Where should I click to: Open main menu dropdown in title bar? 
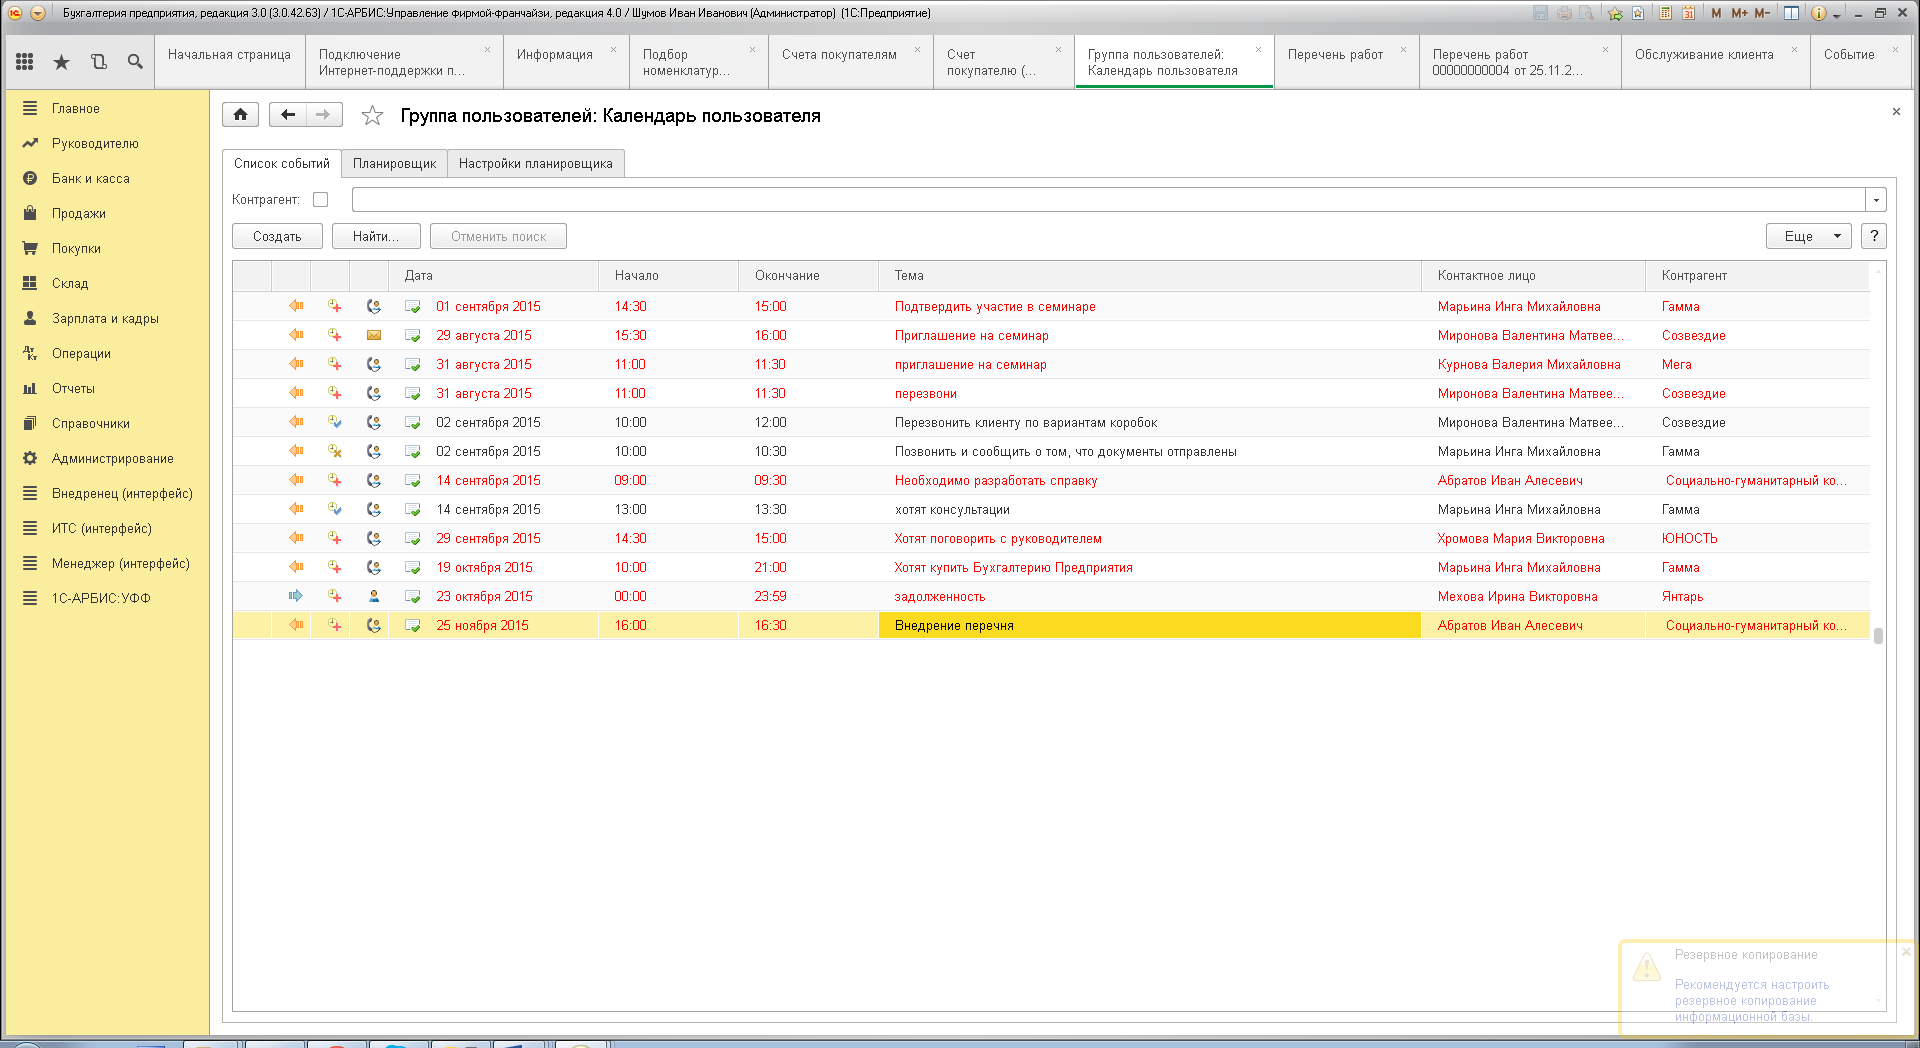click(37, 13)
